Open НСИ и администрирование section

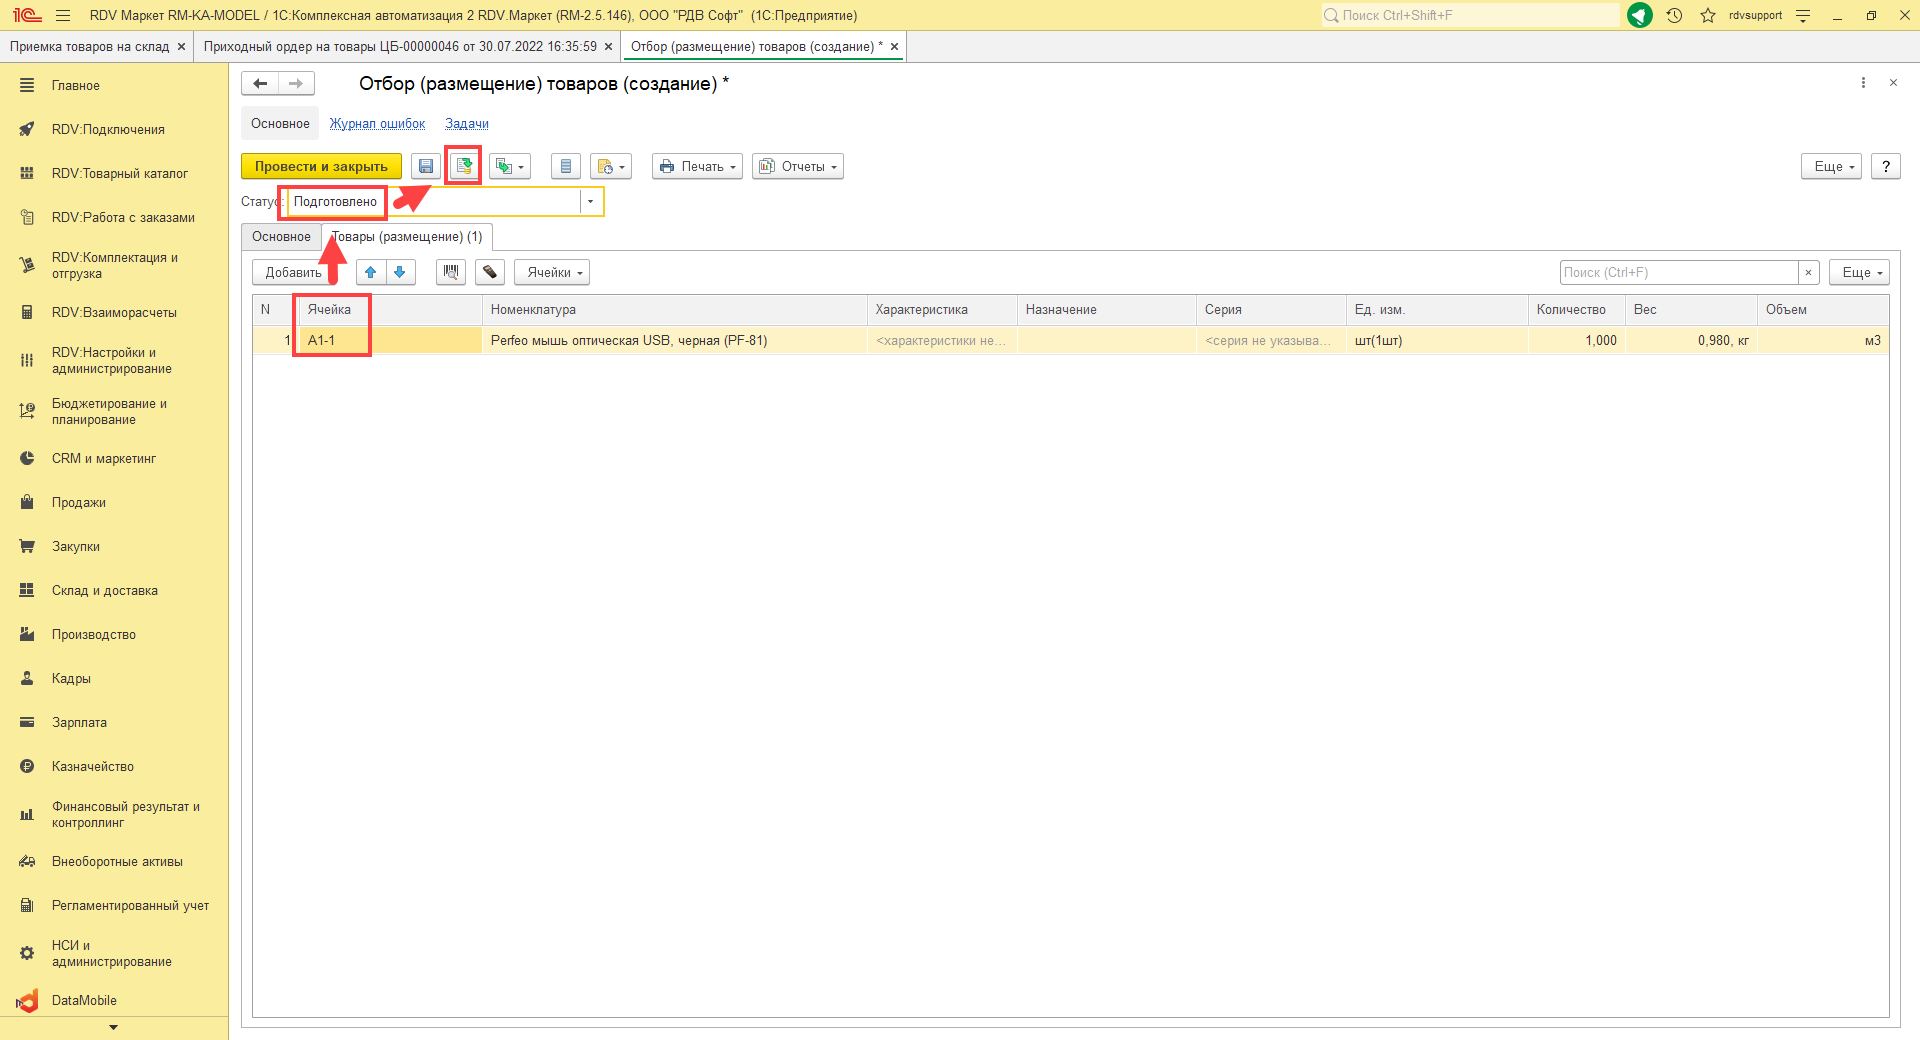tap(114, 954)
